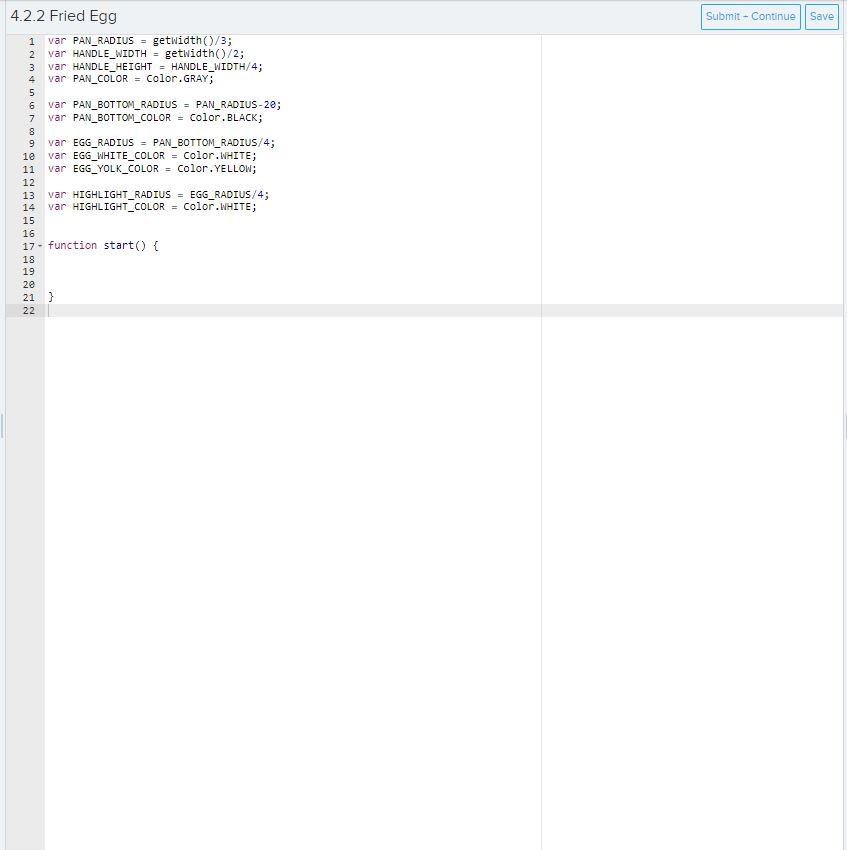Click line number 19 in the gutter

[x=29, y=272]
